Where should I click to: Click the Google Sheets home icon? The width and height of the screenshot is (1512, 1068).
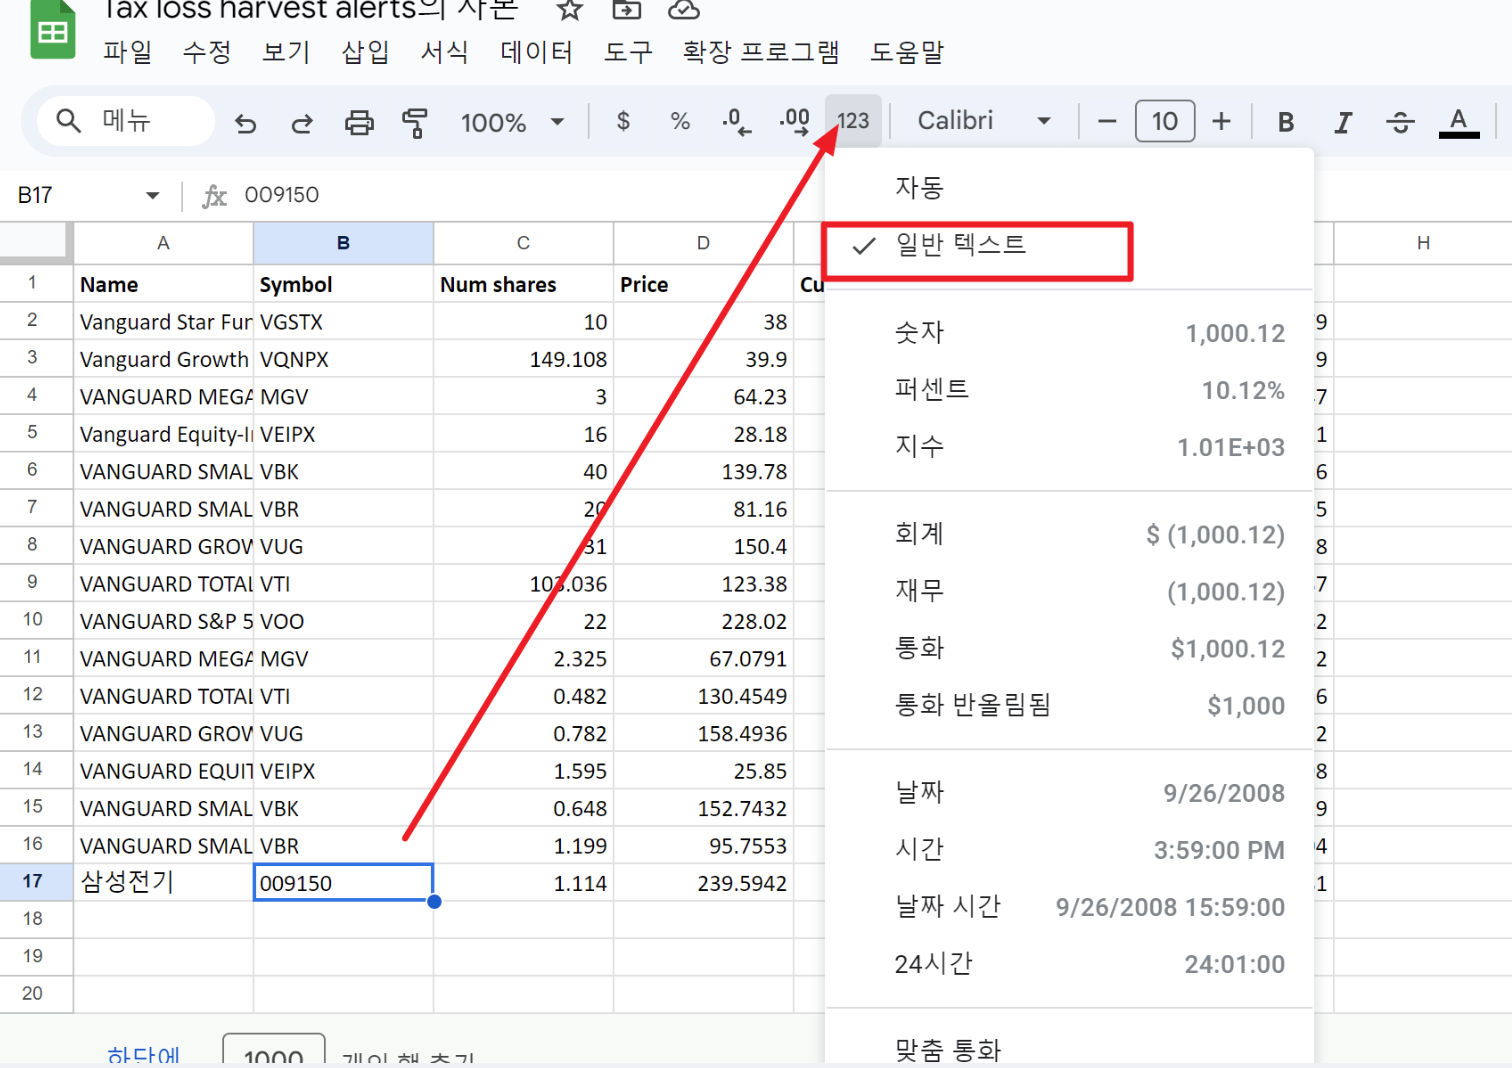pyautogui.click(x=52, y=31)
